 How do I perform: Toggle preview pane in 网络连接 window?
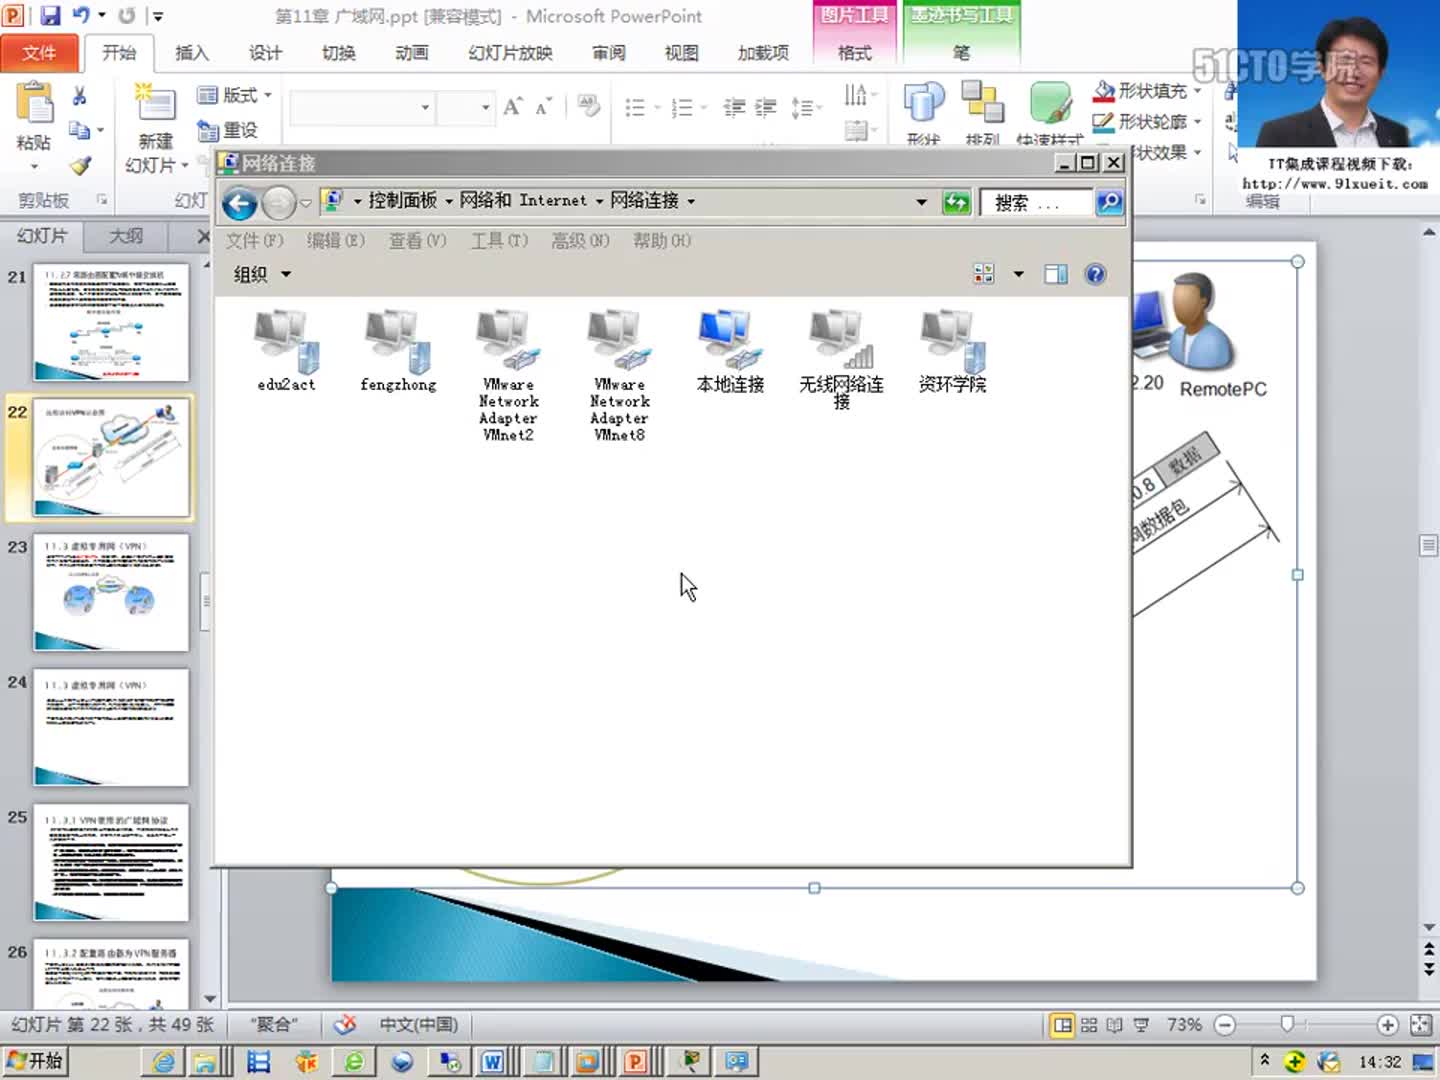[1056, 274]
